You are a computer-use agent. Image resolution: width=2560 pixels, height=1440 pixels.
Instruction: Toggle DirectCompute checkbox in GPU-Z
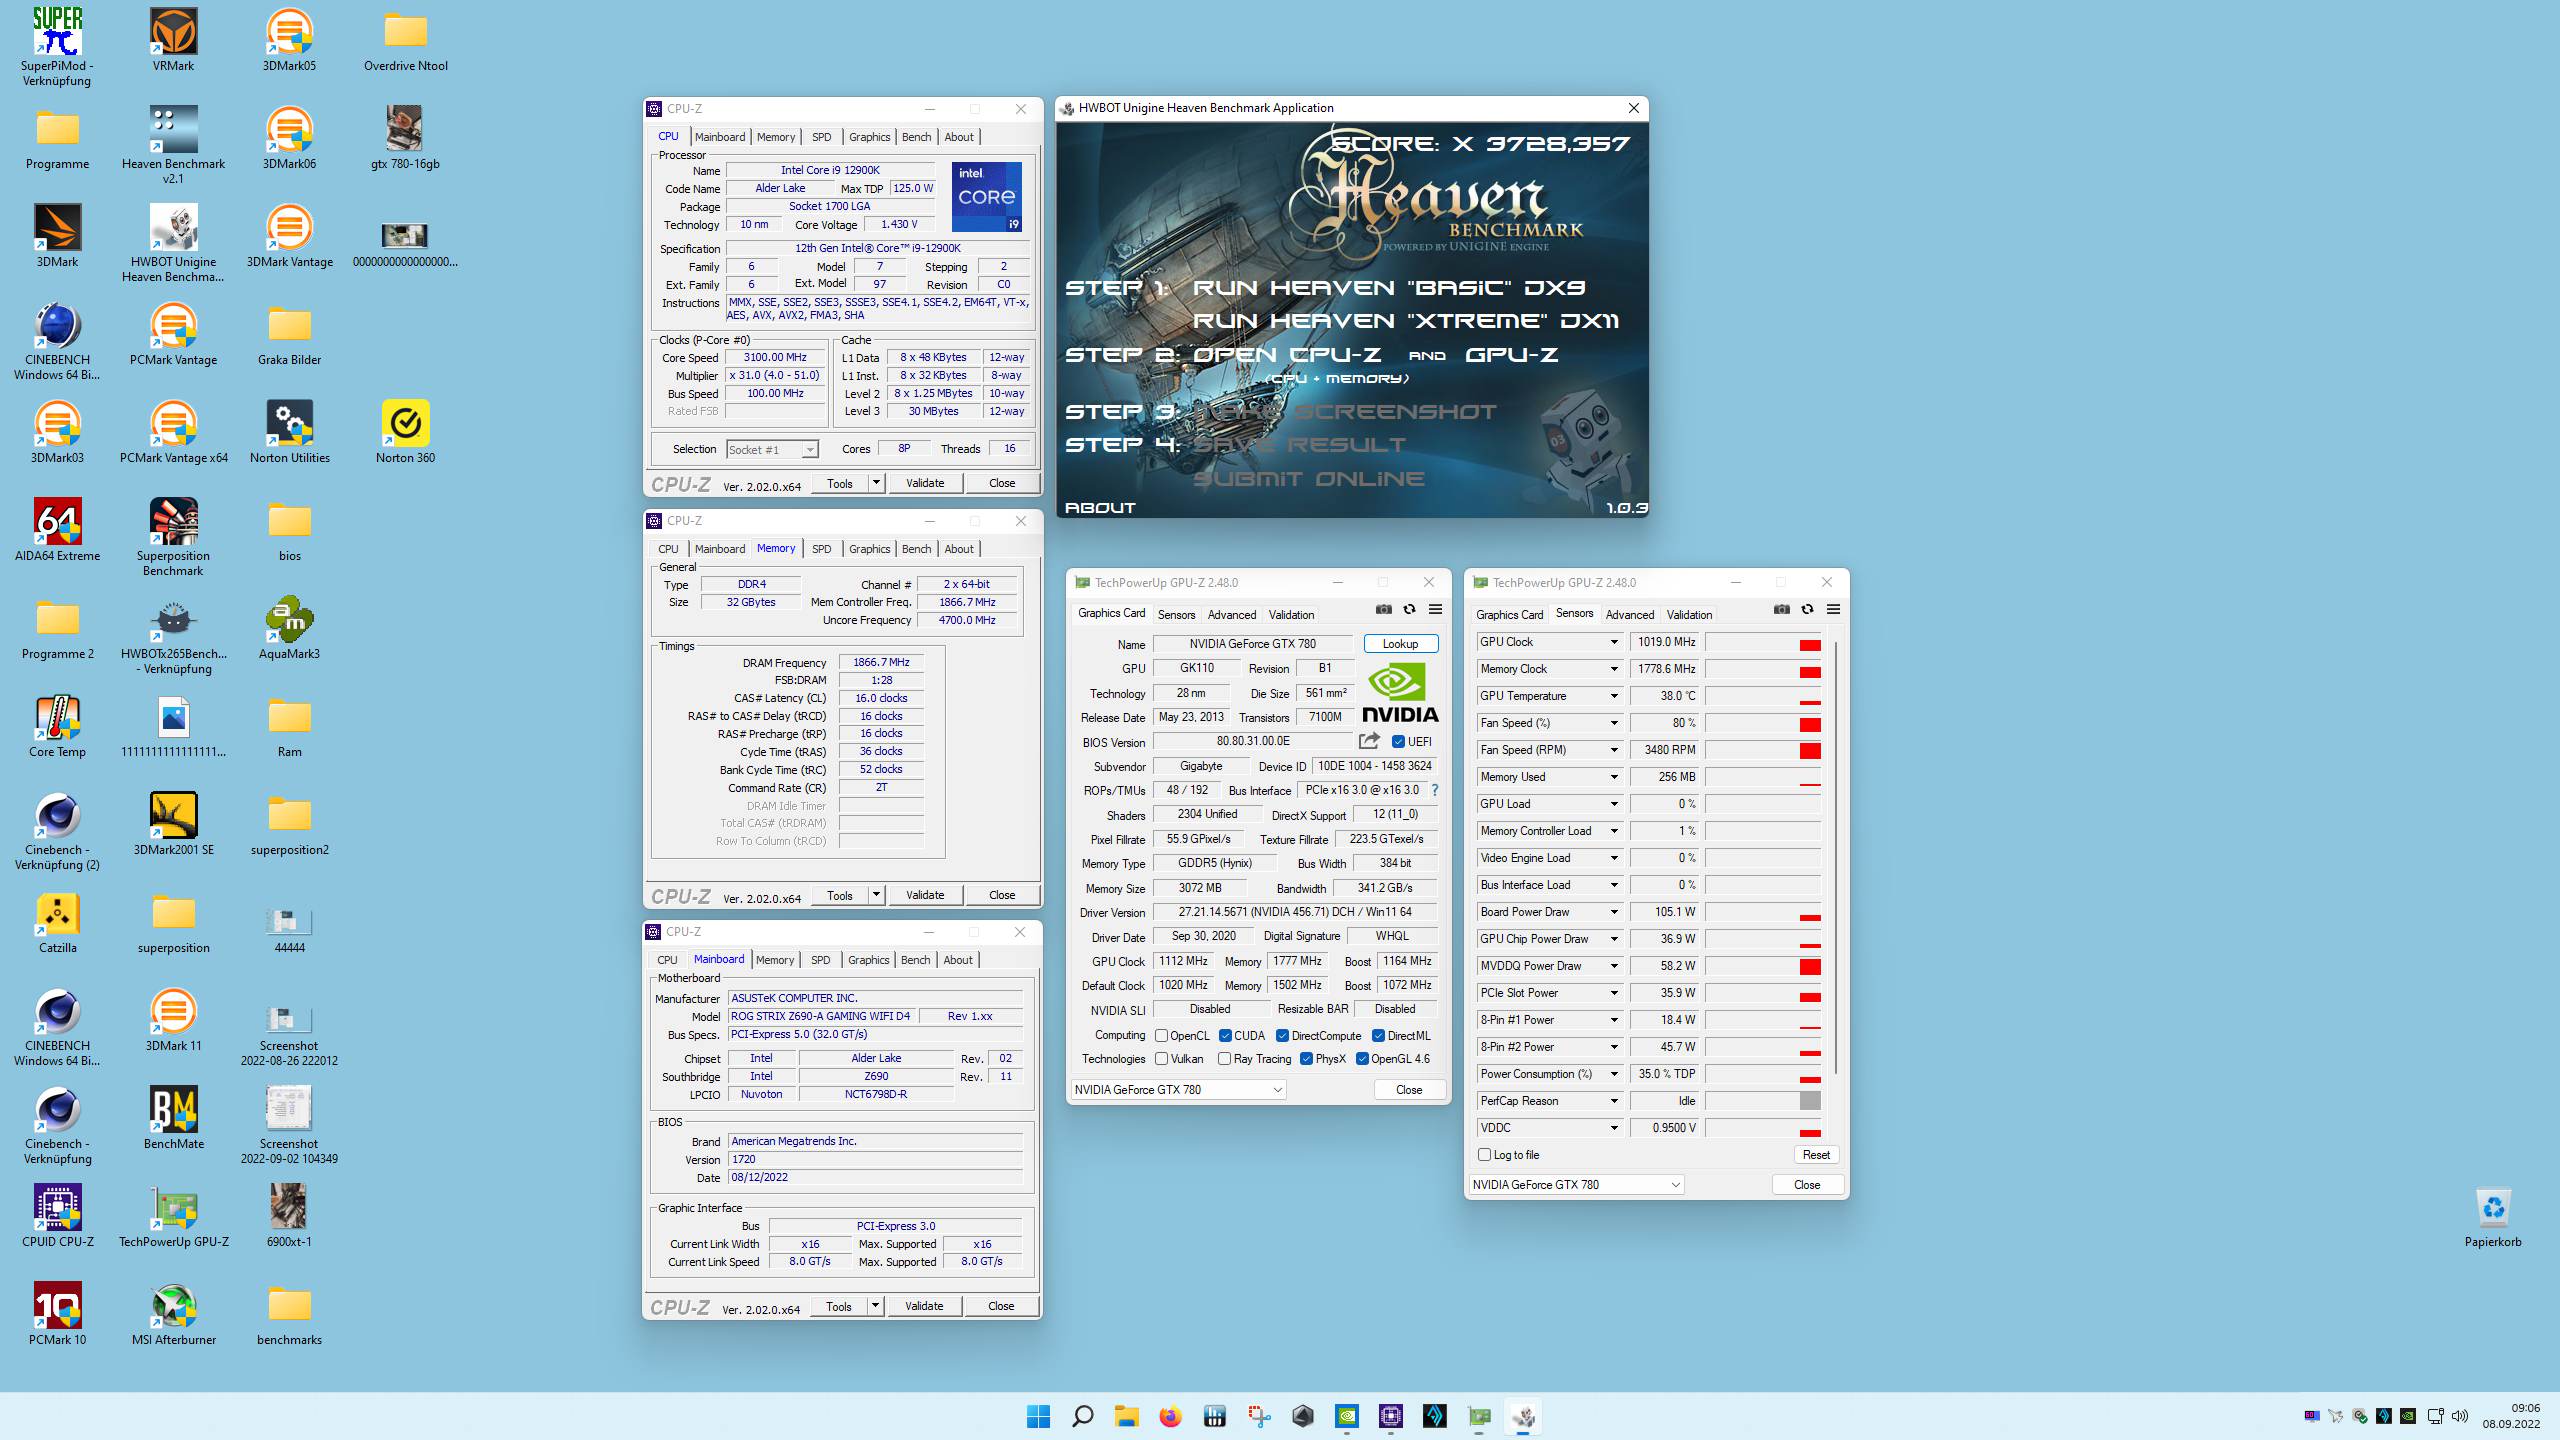[1282, 1036]
